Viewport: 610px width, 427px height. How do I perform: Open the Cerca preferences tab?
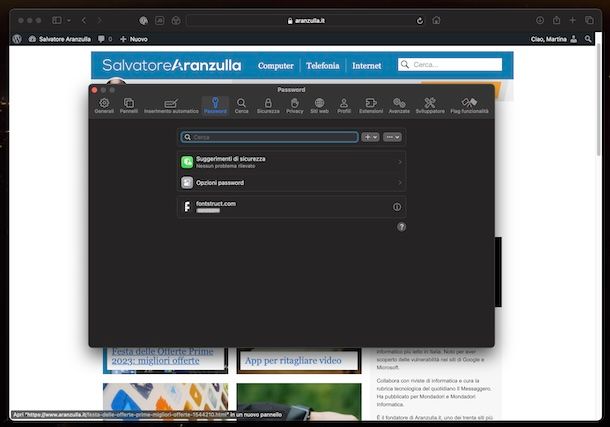[241, 106]
